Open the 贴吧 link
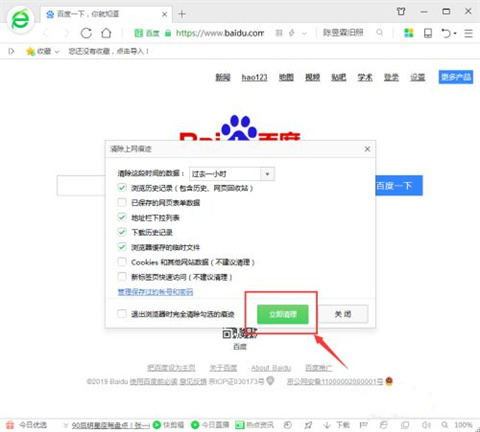Screen dimensions: 480x432 (339, 77)
